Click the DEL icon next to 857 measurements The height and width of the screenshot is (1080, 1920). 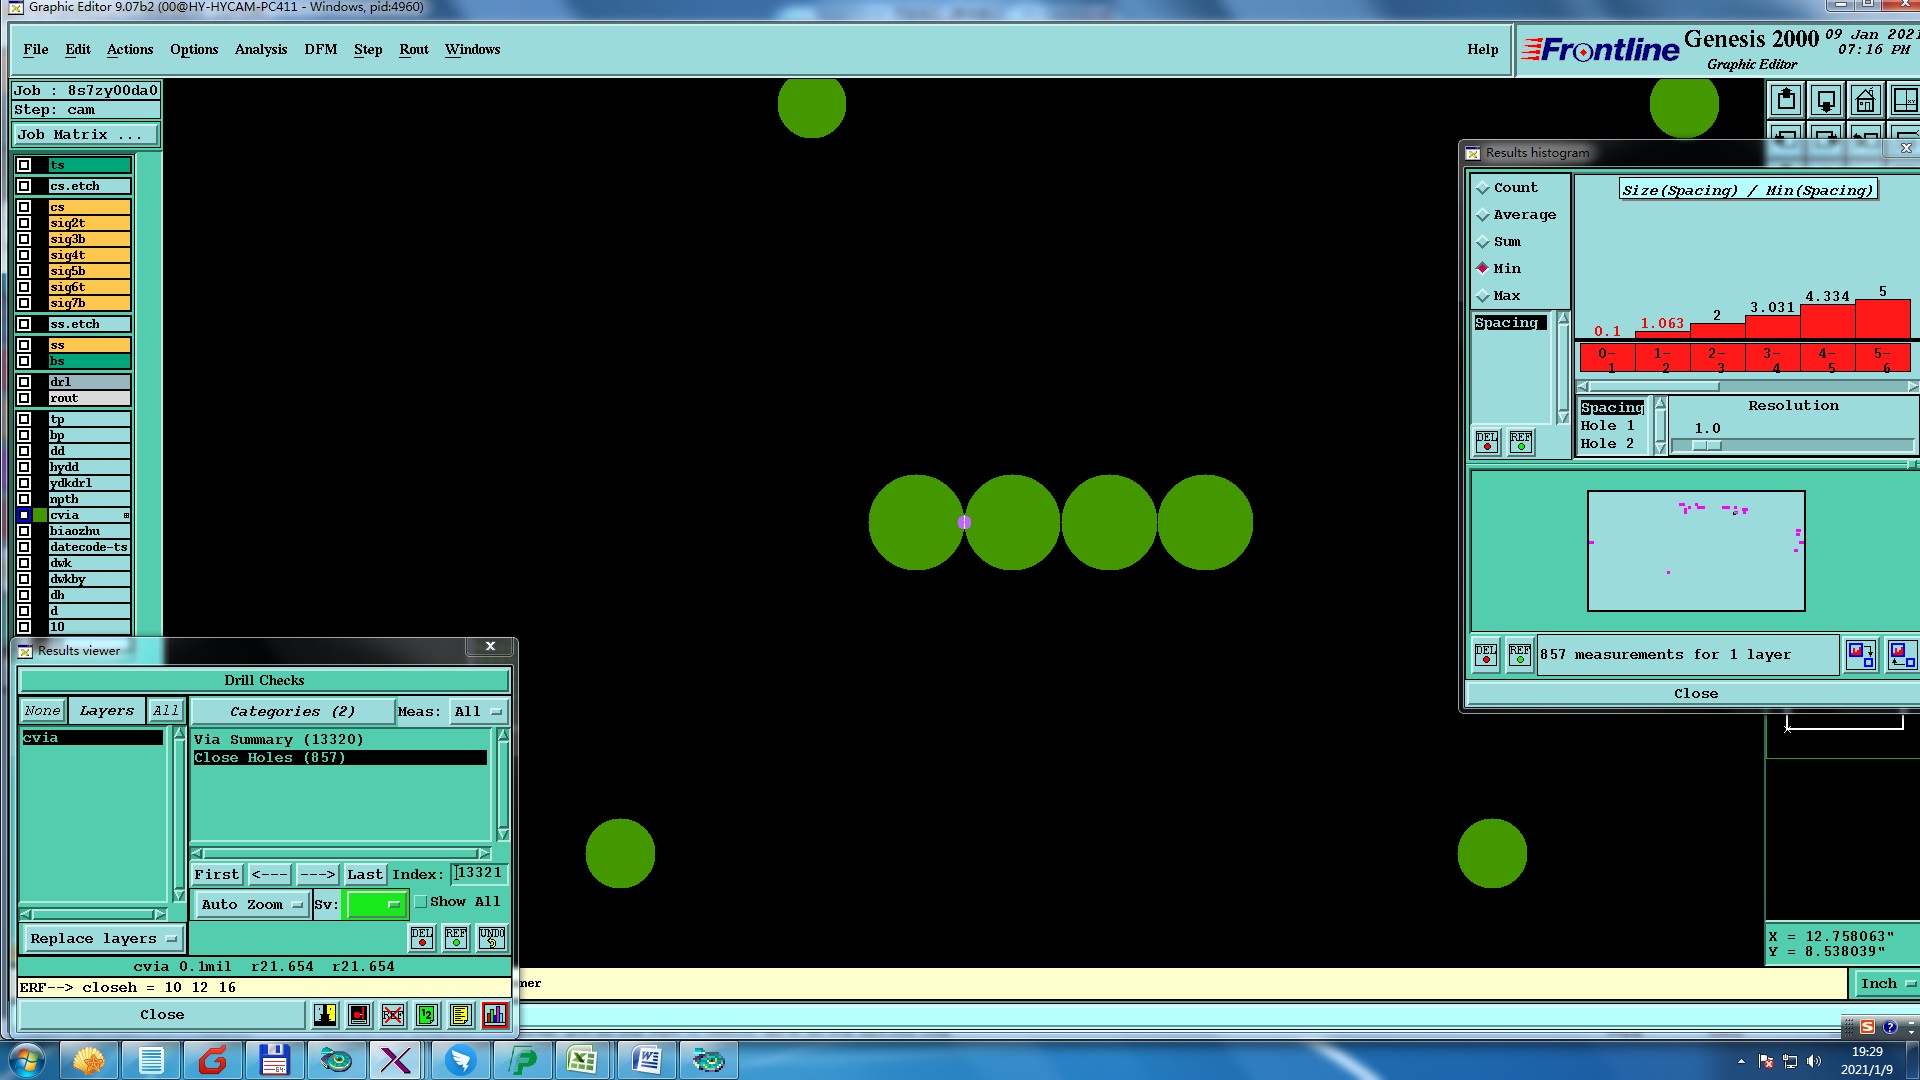1486,655
